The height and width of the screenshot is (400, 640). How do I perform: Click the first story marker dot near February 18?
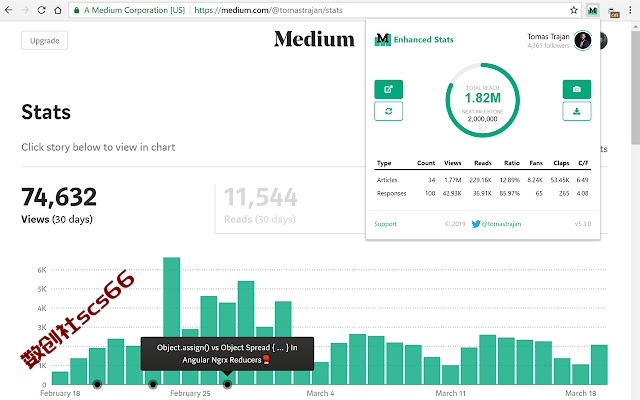(x=97, y=384)
